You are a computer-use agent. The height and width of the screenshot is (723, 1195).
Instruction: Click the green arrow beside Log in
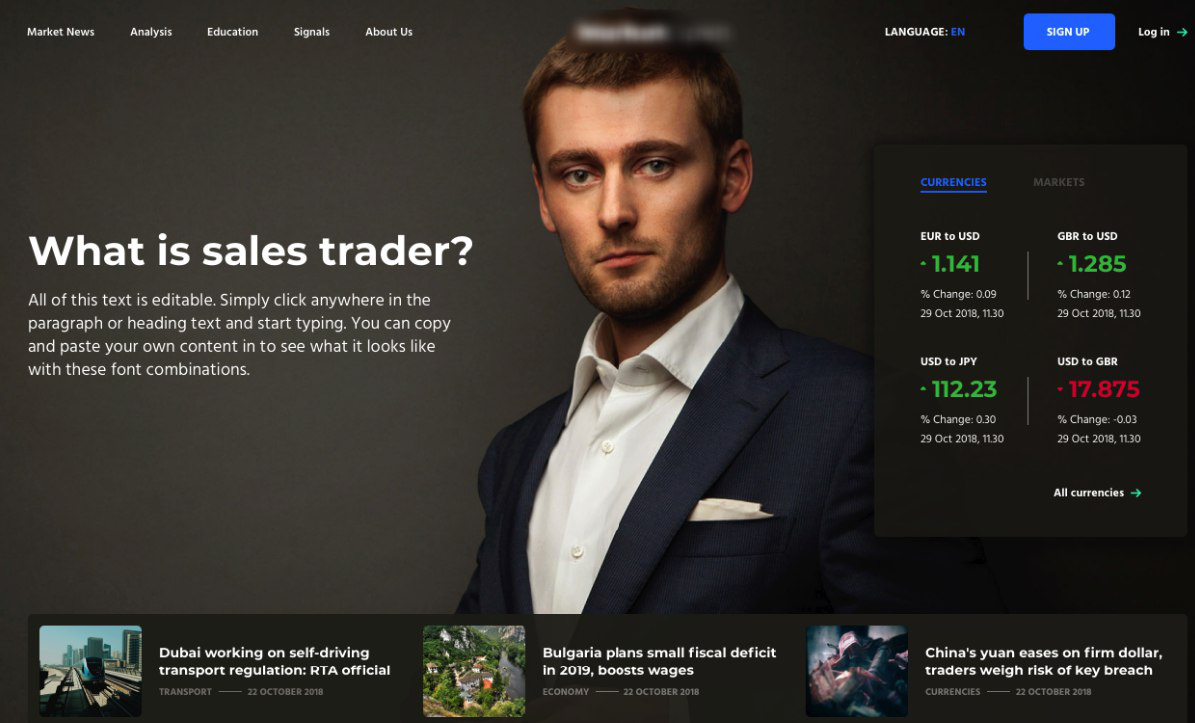click(x=1182, y=32)
